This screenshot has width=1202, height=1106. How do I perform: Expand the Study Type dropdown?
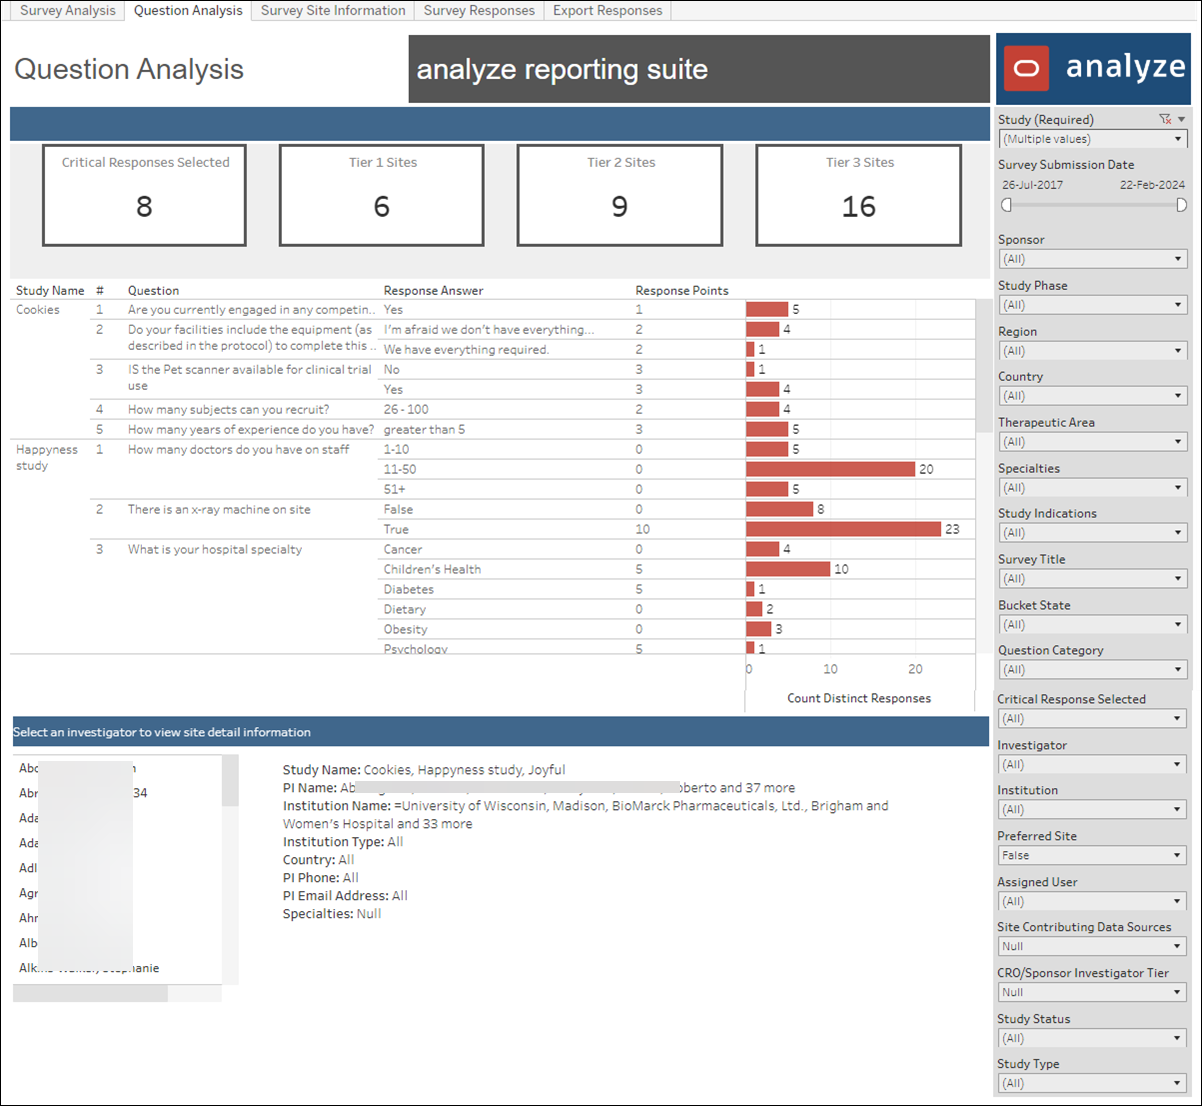pos(1093,1084)
